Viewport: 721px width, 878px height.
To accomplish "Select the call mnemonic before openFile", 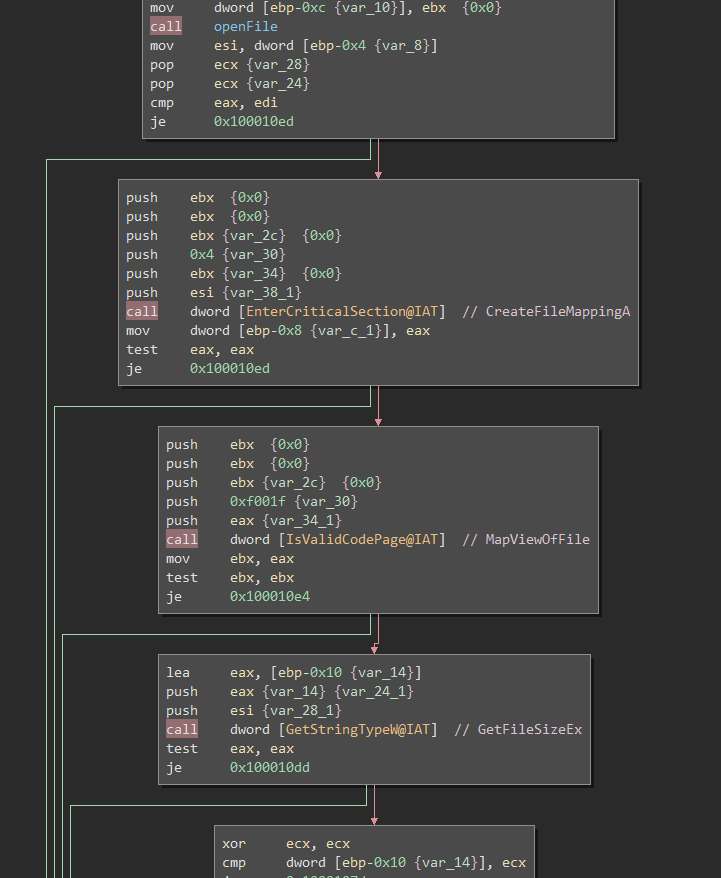I will pyautogui.click(x=166, y=26).
